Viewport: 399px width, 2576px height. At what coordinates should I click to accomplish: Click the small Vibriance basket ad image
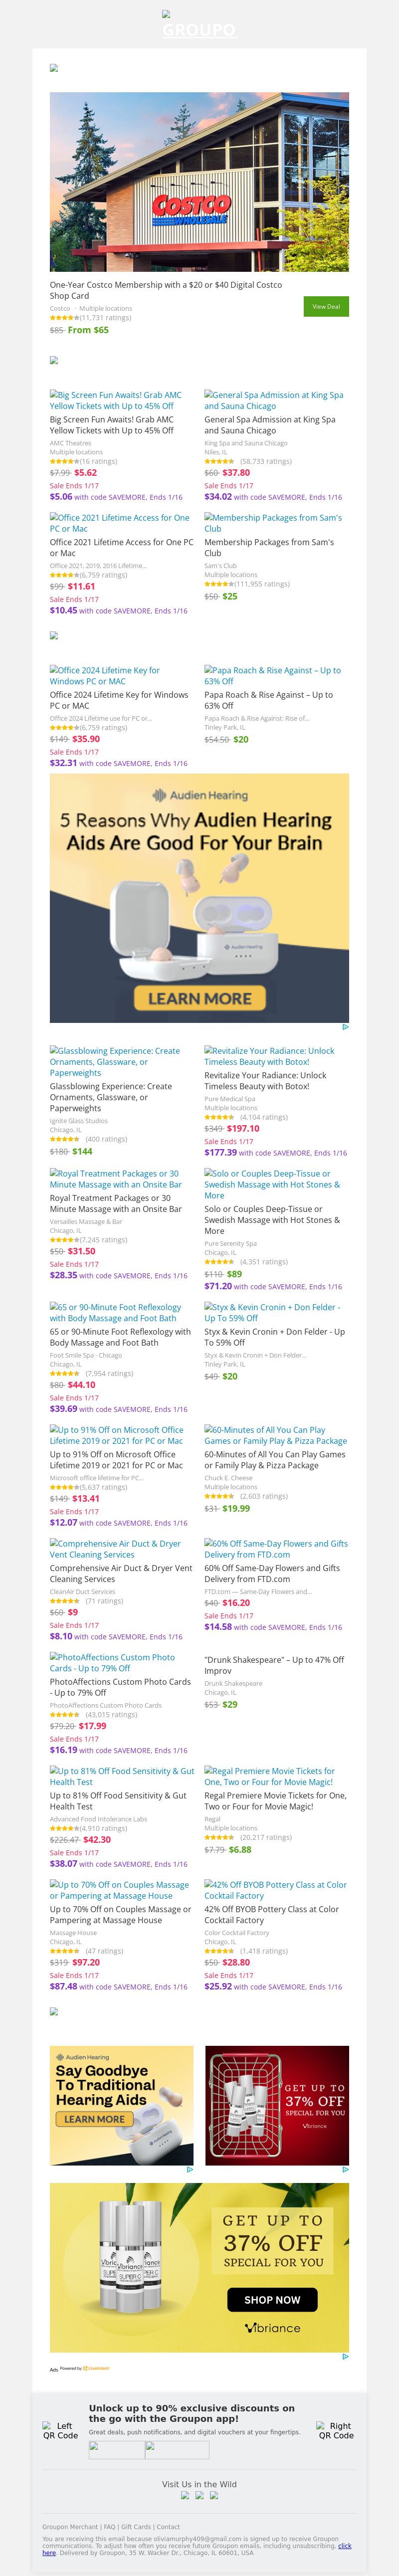[277, 2104]
